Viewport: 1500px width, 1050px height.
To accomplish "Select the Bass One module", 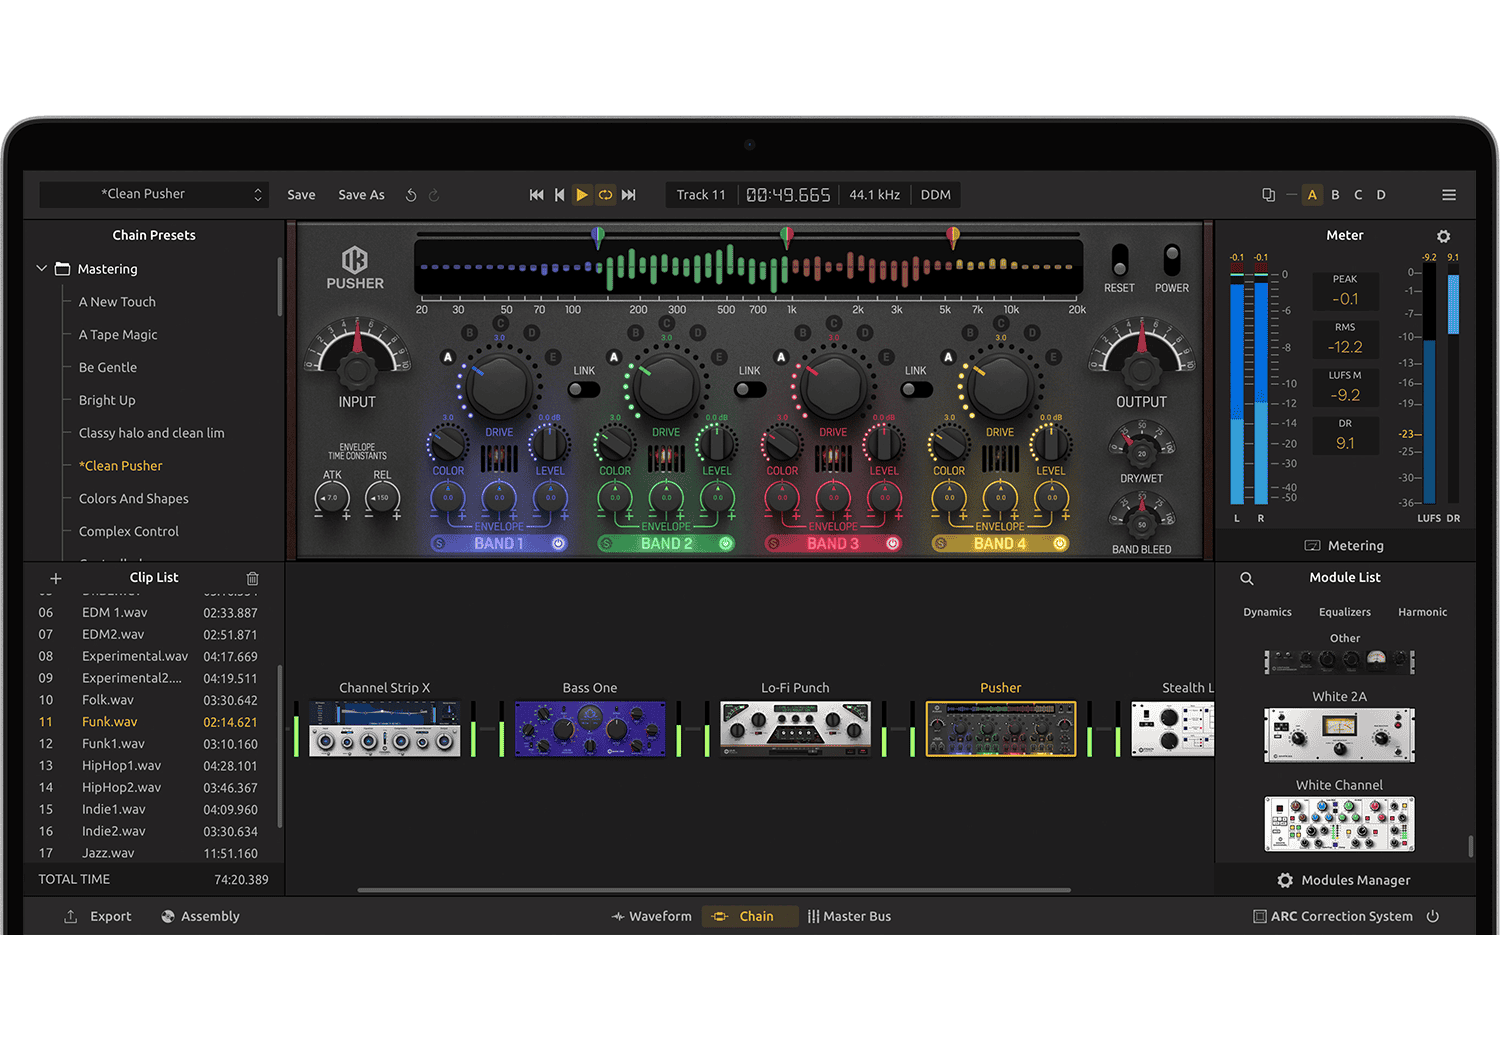I will [x=590, y=728].
